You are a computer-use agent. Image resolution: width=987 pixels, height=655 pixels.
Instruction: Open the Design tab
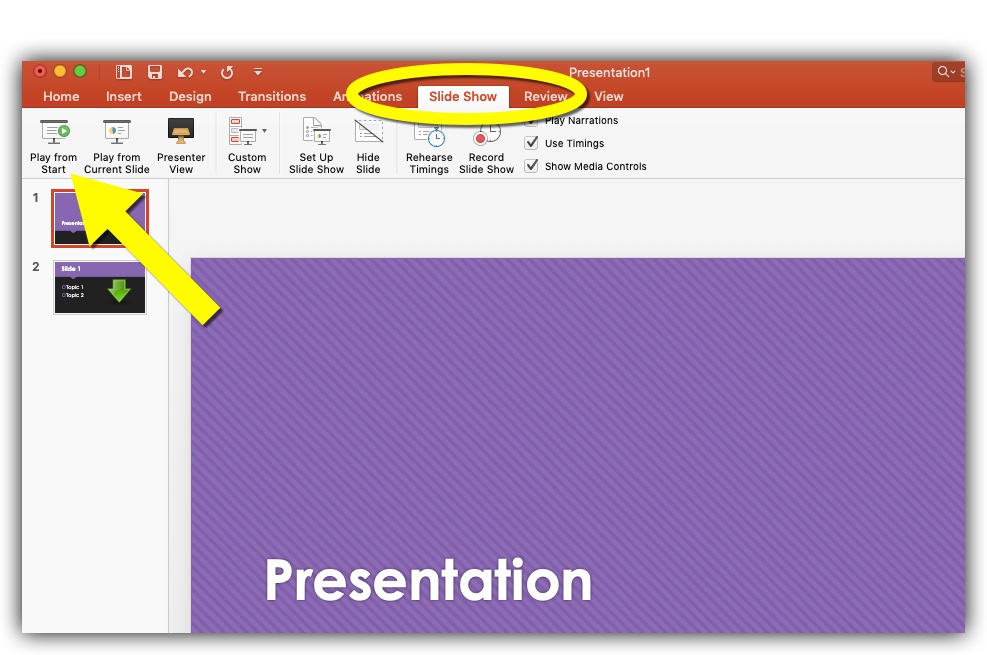click(190, 97)
